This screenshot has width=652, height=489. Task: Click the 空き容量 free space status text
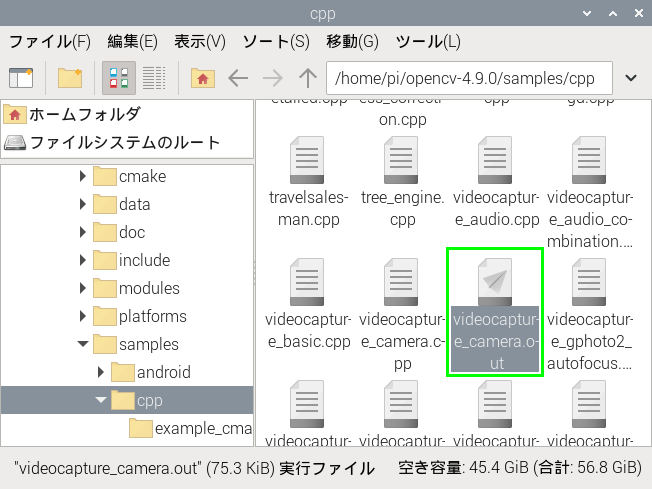point(520,468)
